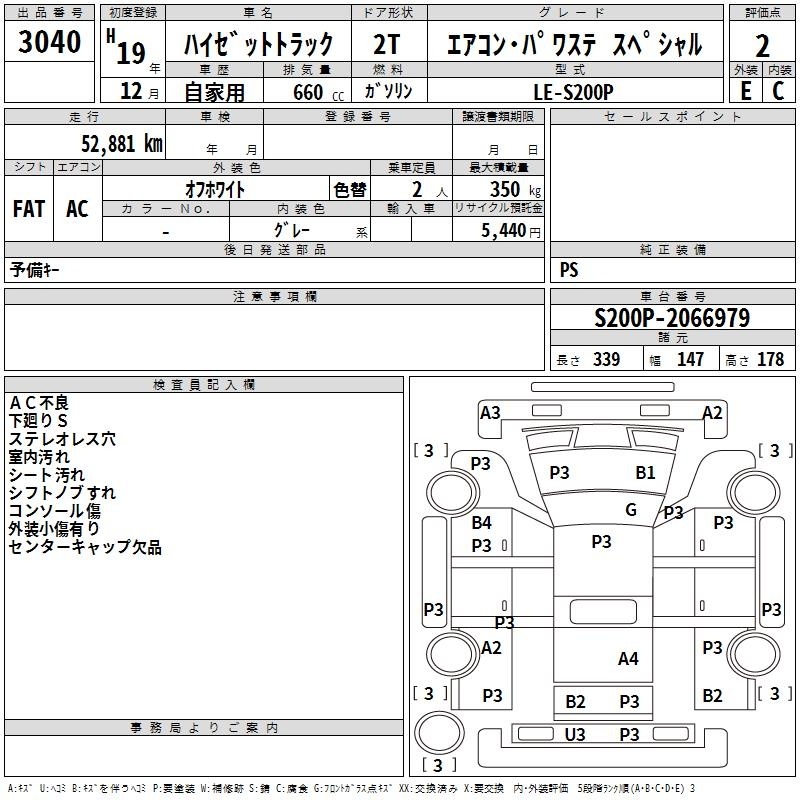
Task: Click the overall grade score 2
Action: (762, 46)
